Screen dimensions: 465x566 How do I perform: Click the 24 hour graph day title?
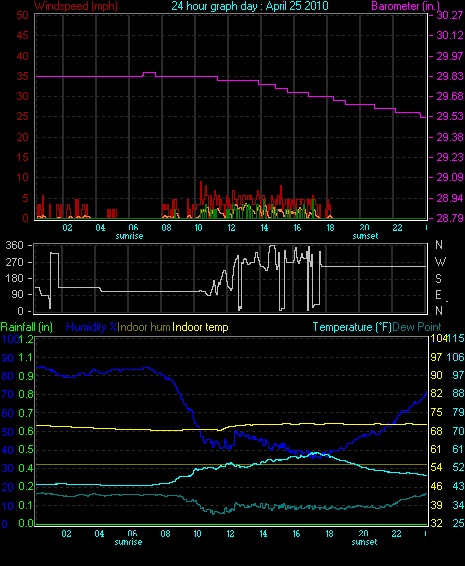[250, 6]
